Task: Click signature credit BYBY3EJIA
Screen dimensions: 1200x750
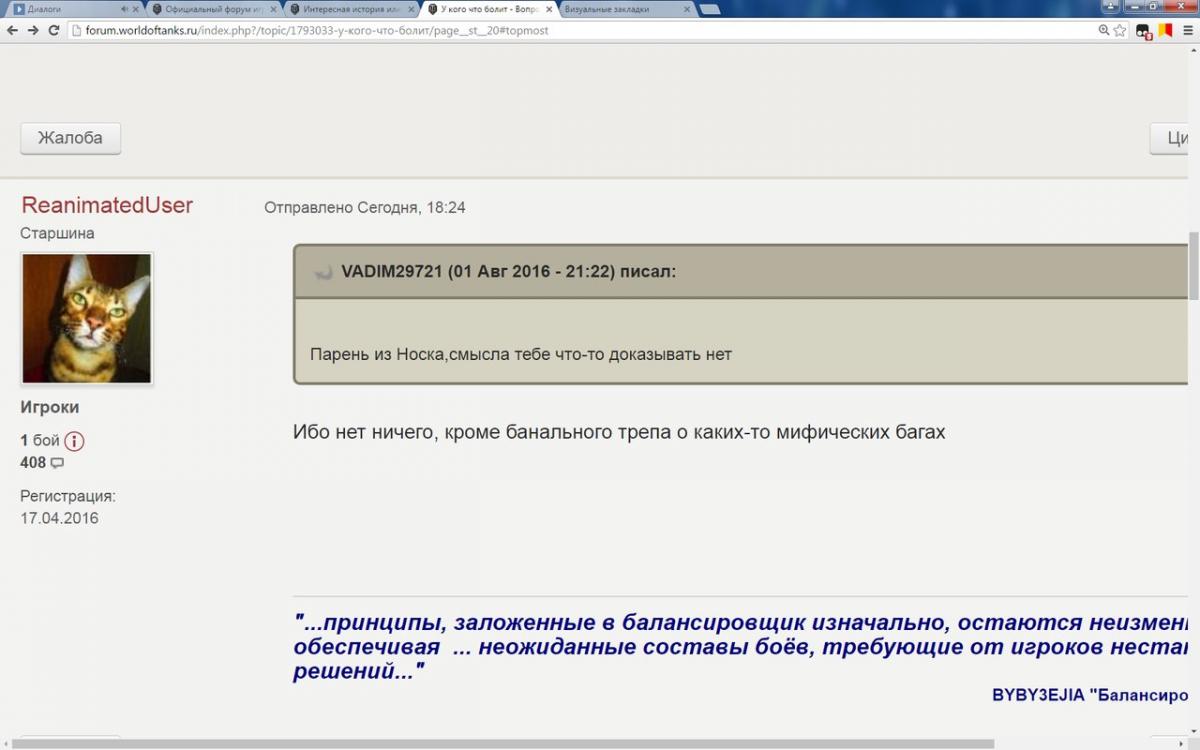Action: (x=1090, y=695)
